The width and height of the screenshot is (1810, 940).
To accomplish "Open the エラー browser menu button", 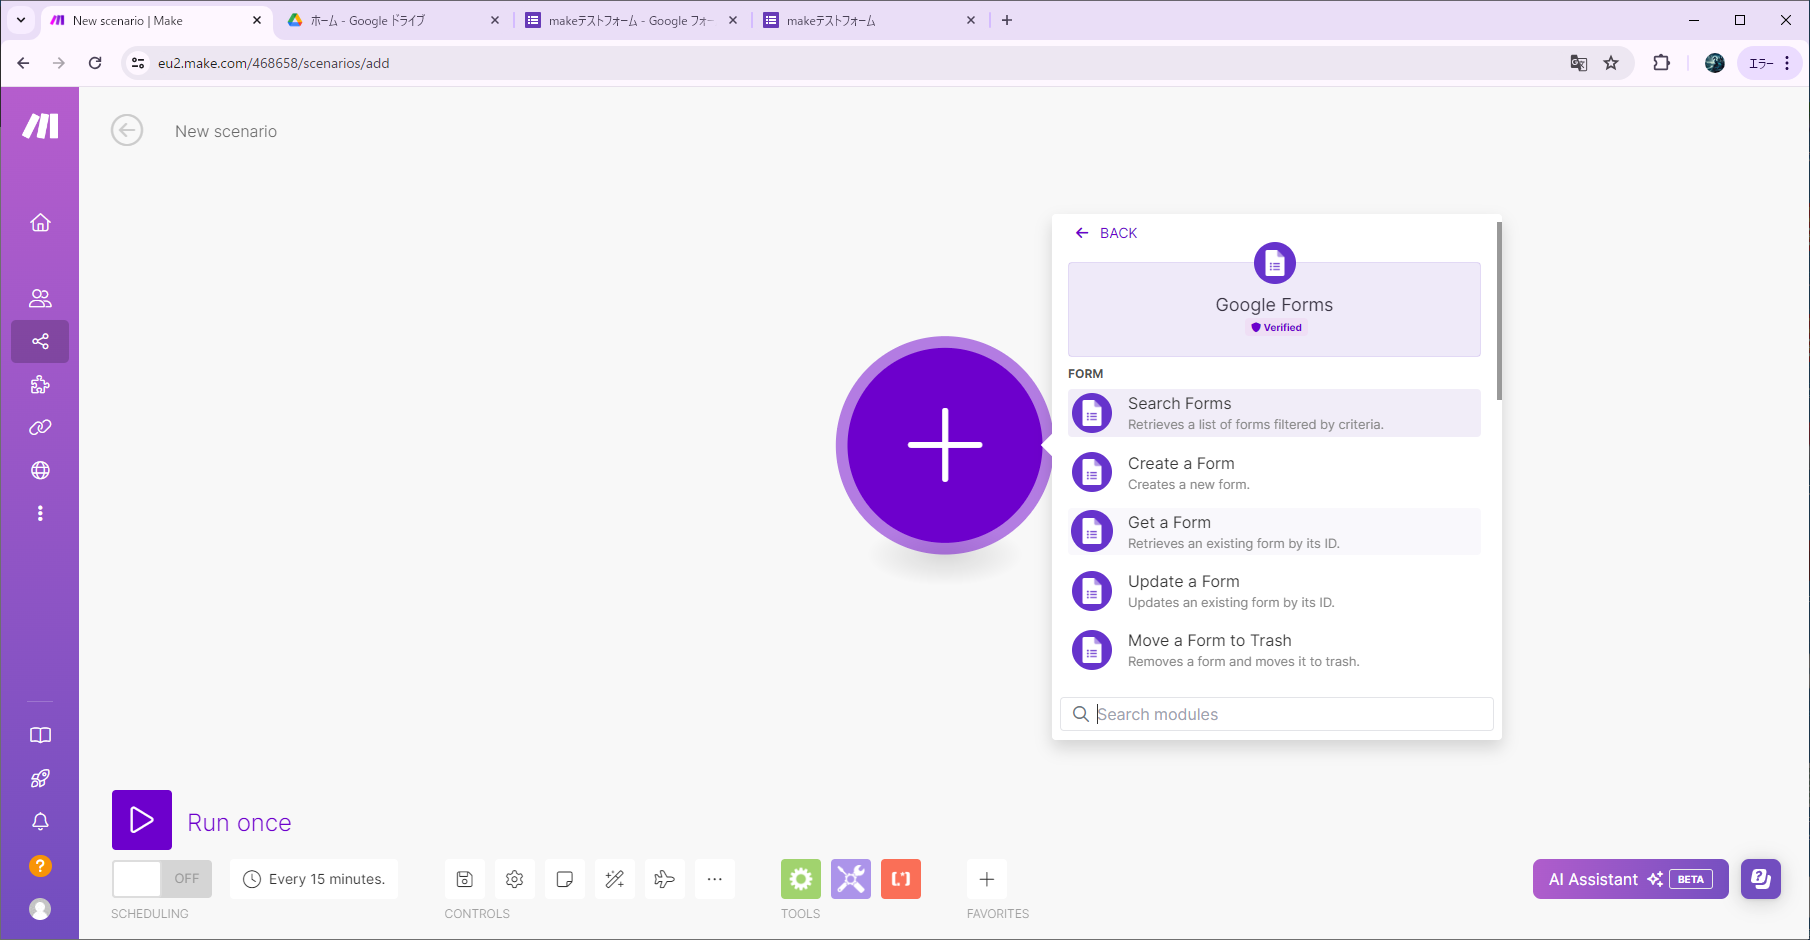I will pos(1770,63).
